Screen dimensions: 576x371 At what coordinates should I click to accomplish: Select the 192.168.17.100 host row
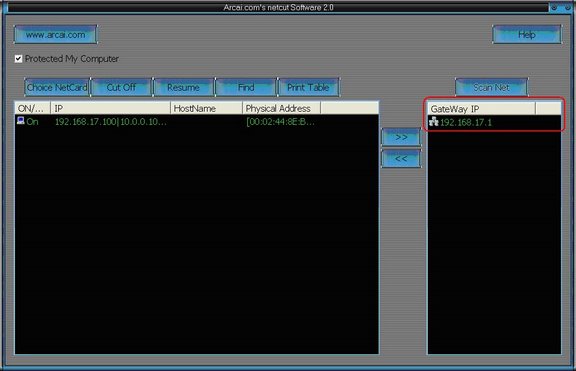tap(197, 121)
